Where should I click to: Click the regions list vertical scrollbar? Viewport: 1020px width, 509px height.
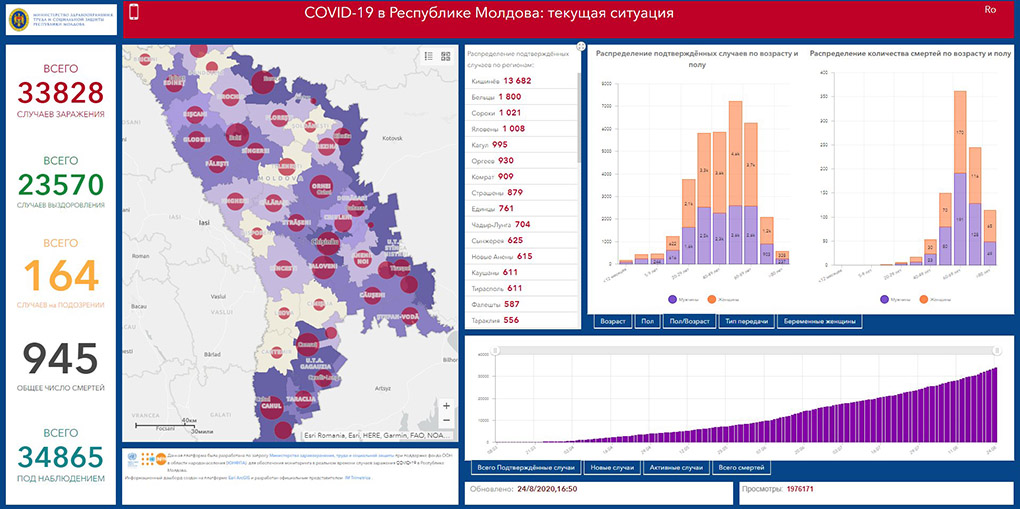click(579, 110)
